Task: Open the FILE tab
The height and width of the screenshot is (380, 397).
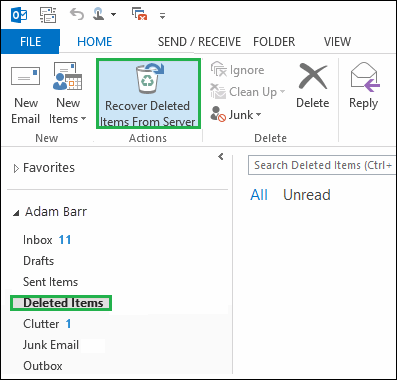Action: (x=30, y=42)
